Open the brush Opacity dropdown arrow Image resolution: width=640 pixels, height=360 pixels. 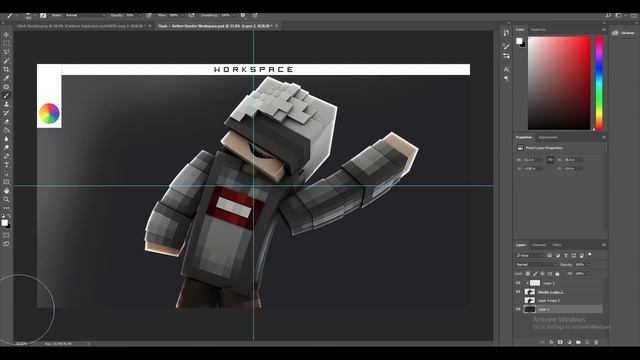139,15
